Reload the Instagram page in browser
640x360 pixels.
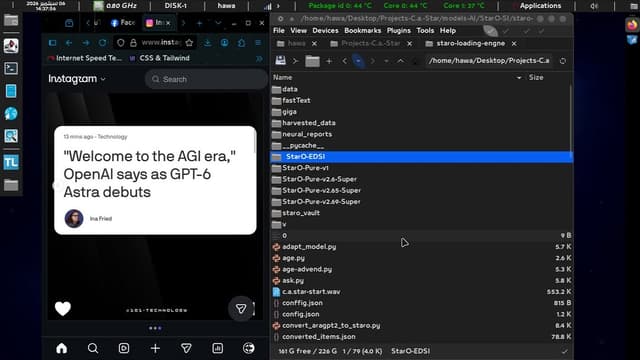click(x=102, y=42)
